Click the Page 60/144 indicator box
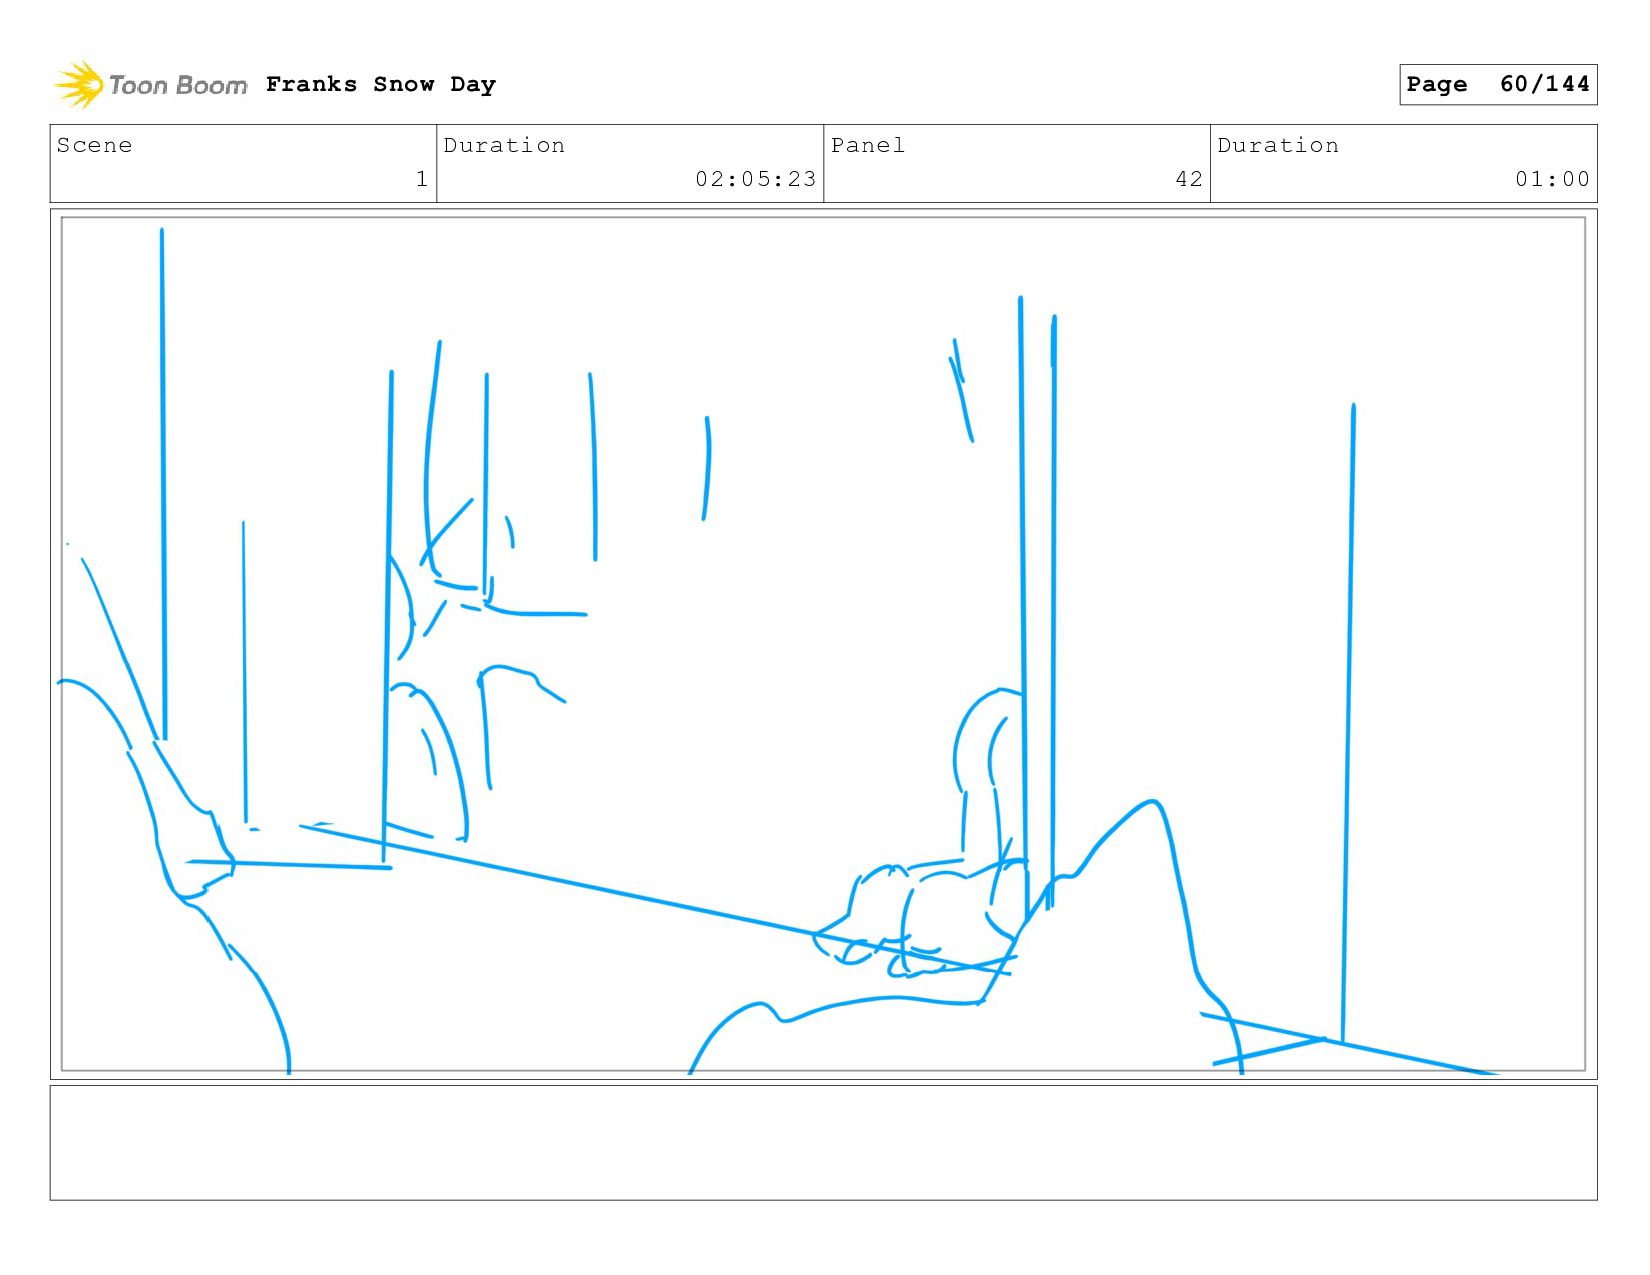 [x=1498, y=84]
